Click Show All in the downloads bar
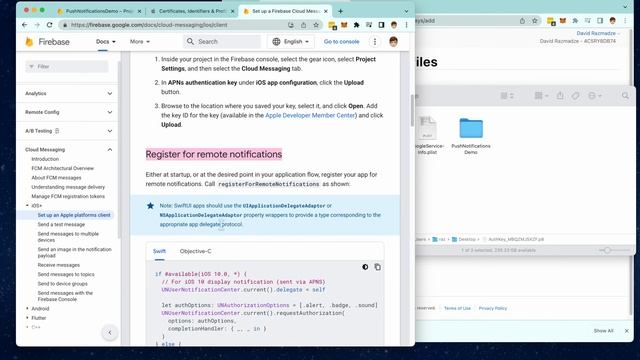The width and height of the screenshot is (640, 360). (603, 331)
